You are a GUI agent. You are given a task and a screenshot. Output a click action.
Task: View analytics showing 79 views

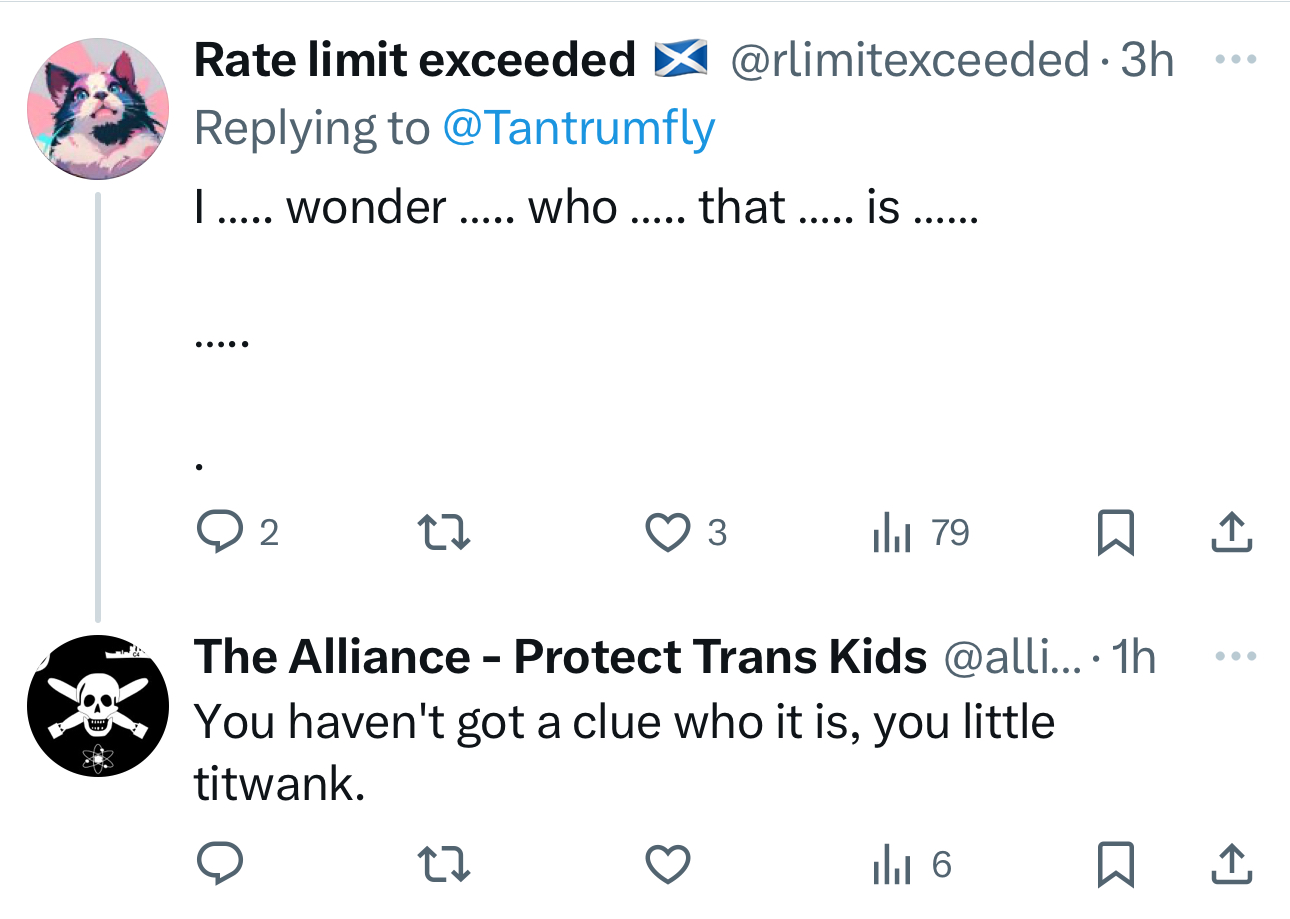click(x=920, y=533)
